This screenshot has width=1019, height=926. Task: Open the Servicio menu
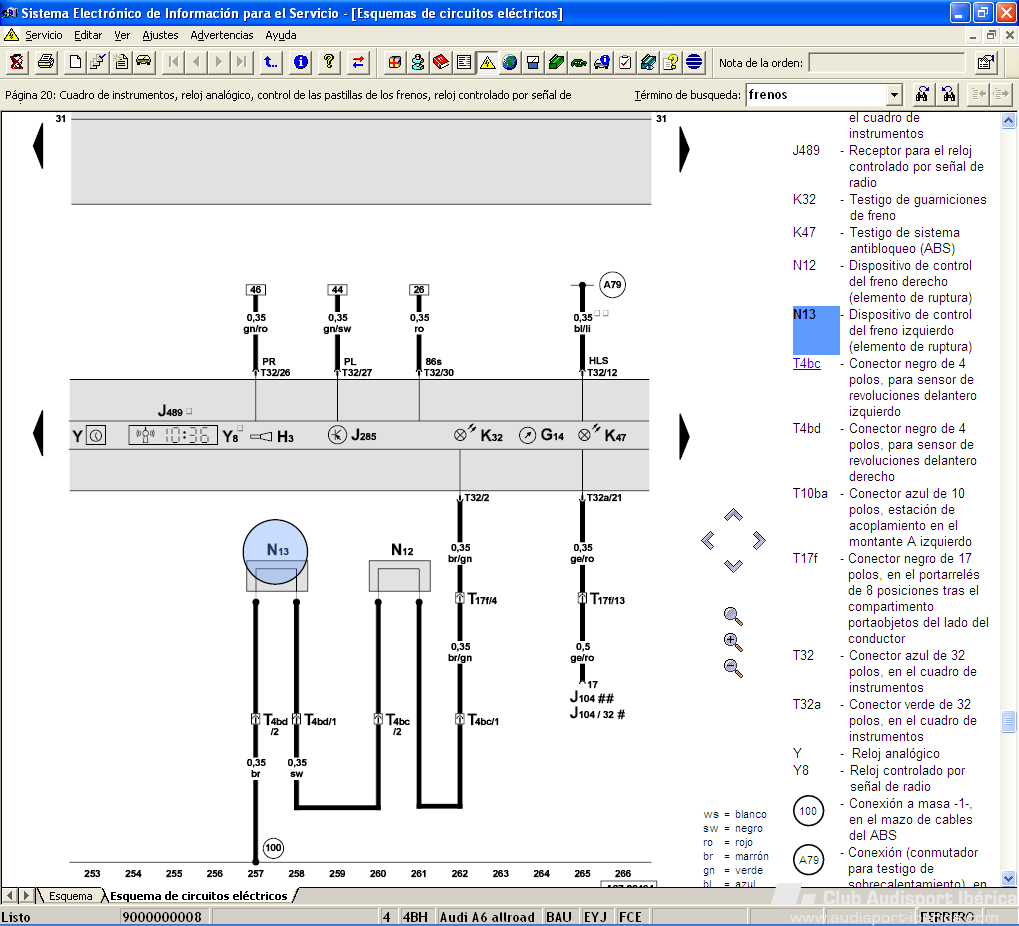click(x=44, y=35)
